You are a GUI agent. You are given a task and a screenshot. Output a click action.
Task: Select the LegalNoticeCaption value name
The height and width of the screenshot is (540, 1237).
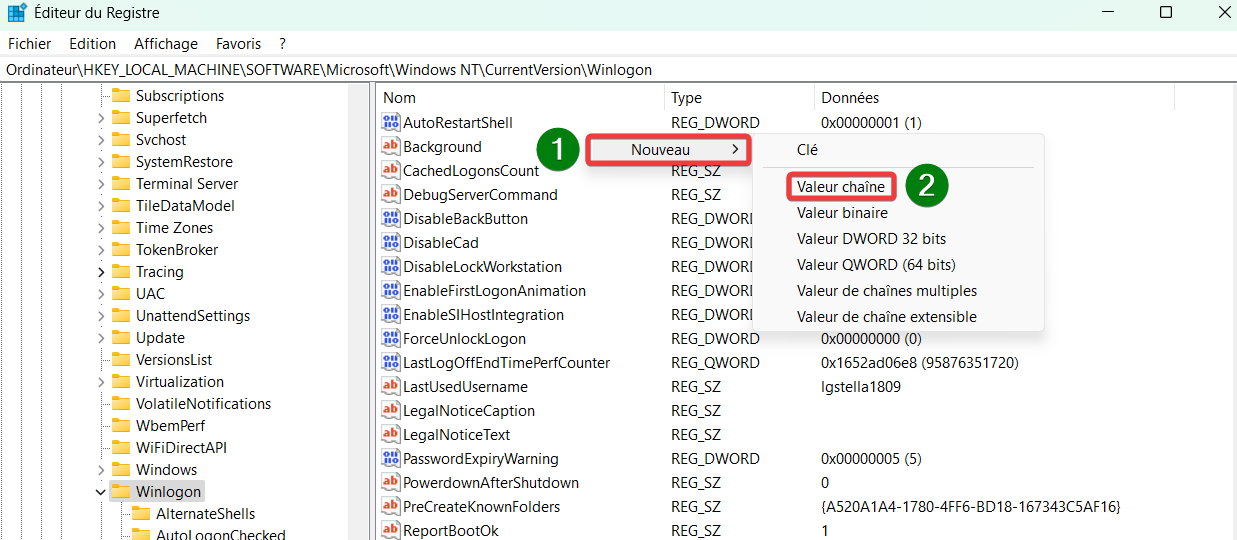[468, 411]
